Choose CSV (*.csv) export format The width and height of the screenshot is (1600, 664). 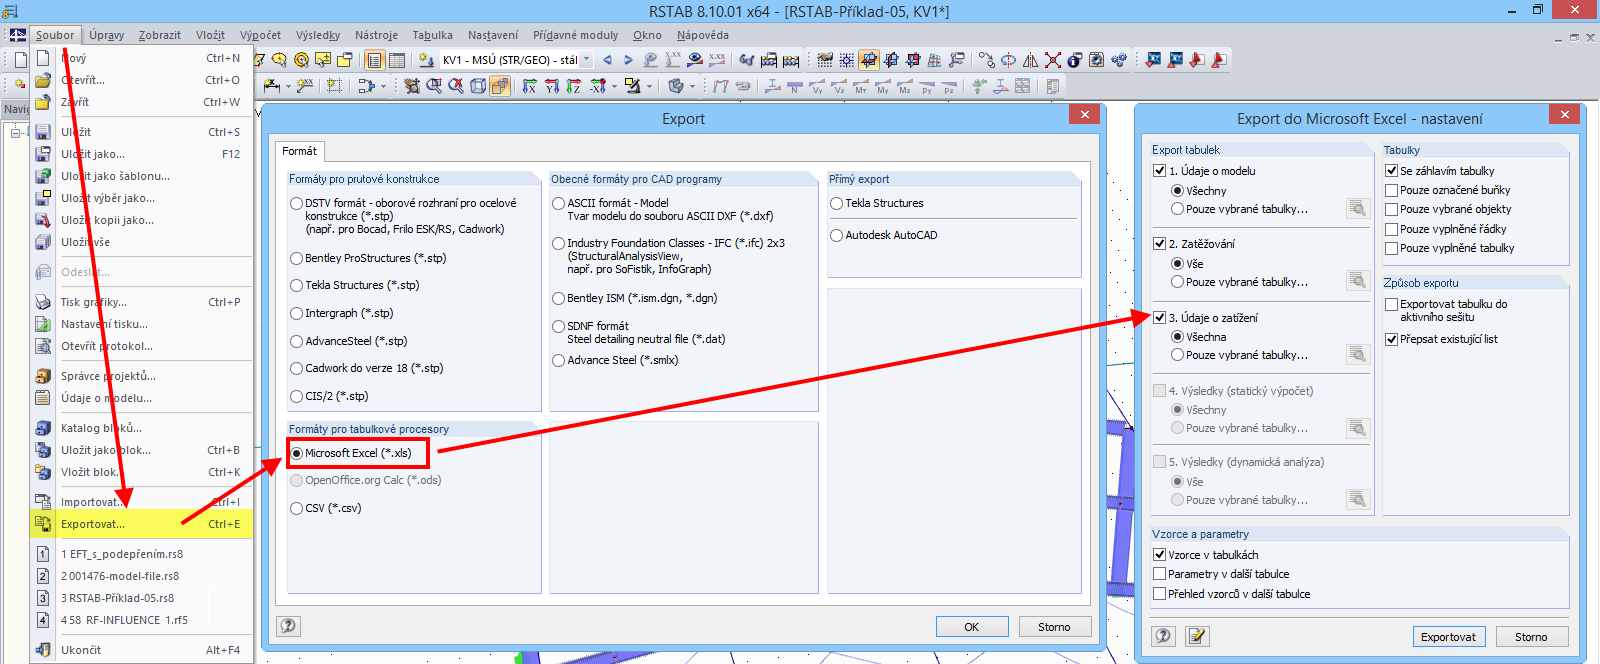coord(296,508)
